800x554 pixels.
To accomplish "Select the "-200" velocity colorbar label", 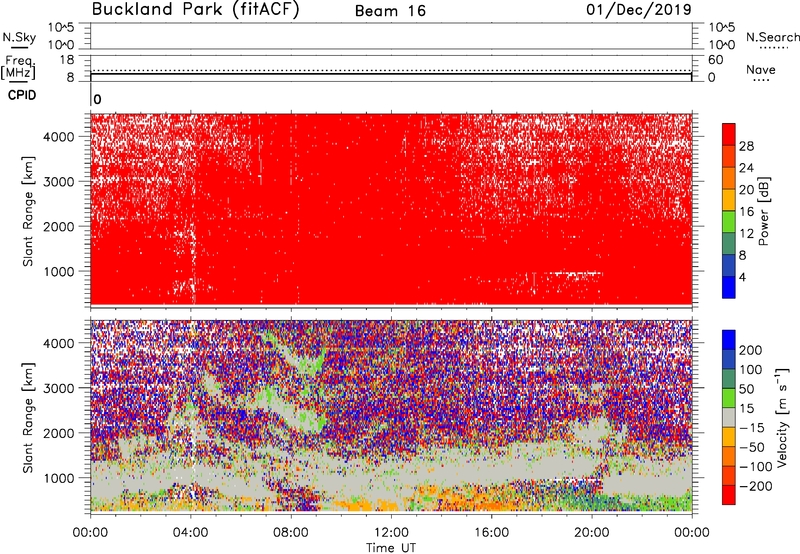I will point(755,486).
